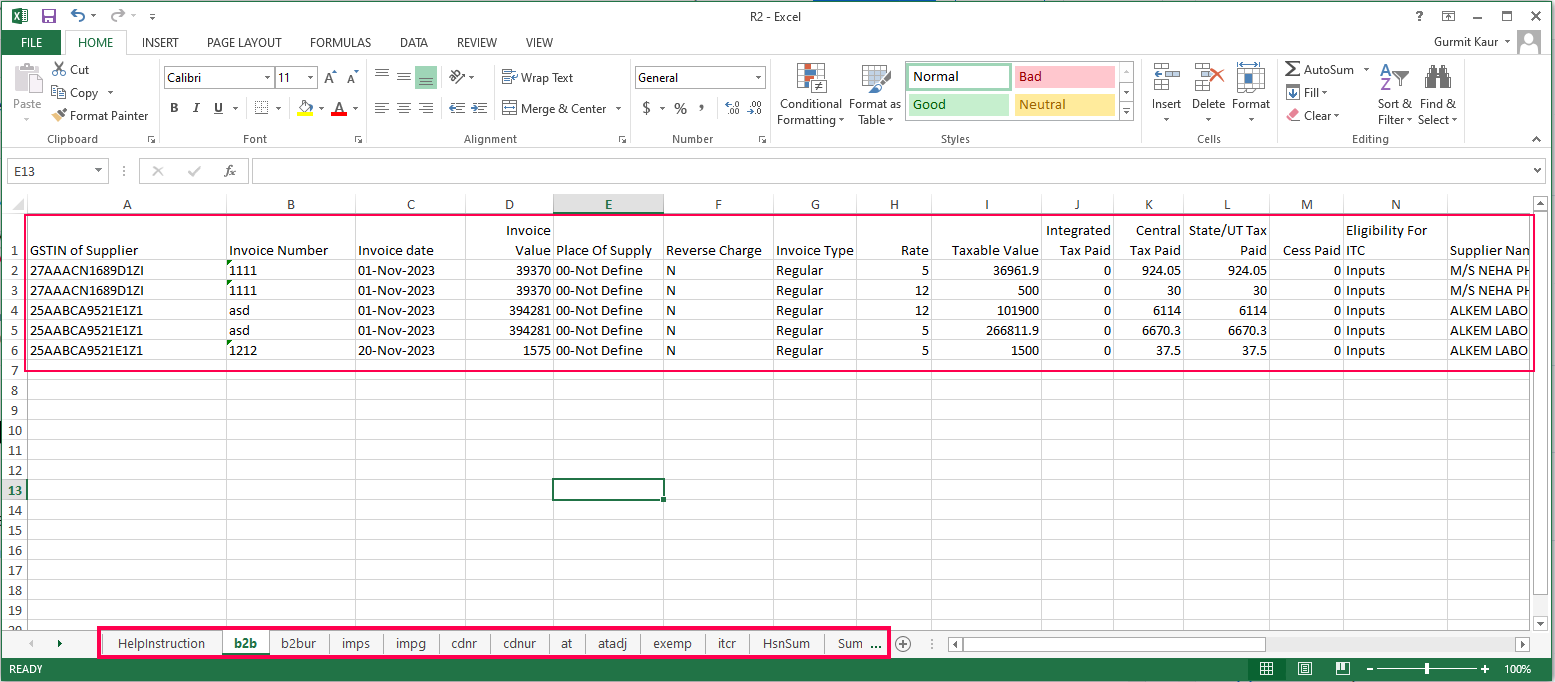Open the font size 11 dropdown
The image size is (1555, 682).
pos(312,77)
